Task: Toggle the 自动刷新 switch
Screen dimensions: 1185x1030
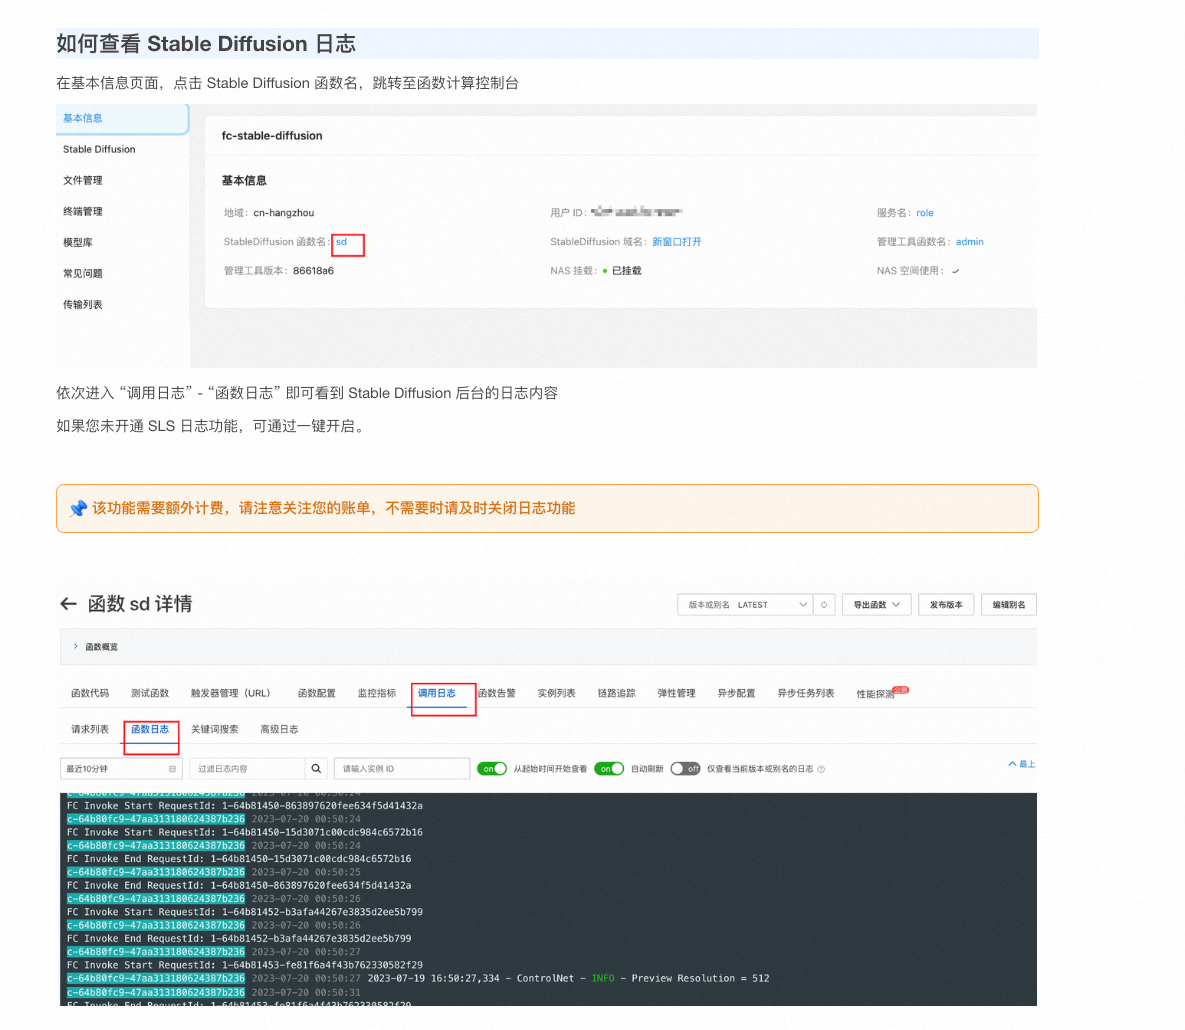Action: click(609, 769)
